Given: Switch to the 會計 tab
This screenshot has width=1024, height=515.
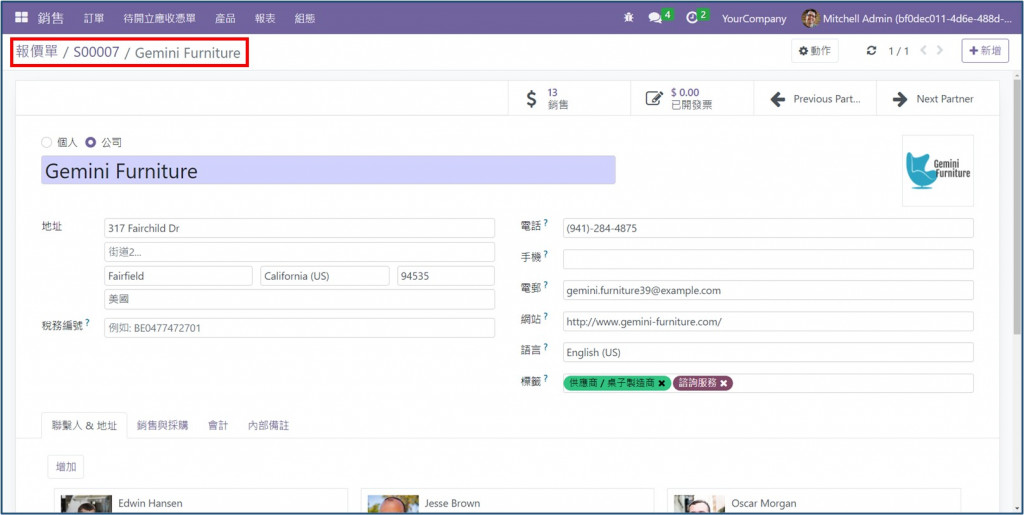Looking at the screenshot, I should pos(218,426).
